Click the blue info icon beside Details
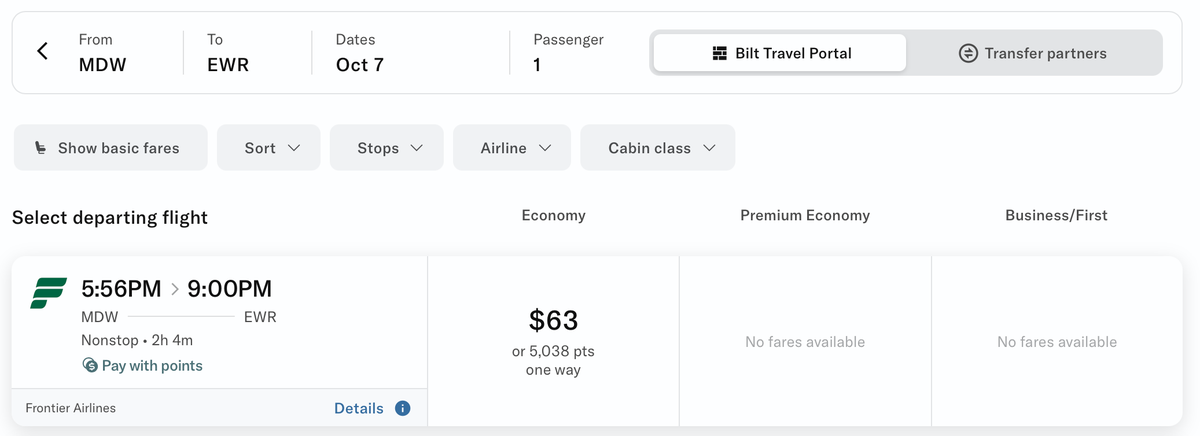 pos(403,408)
